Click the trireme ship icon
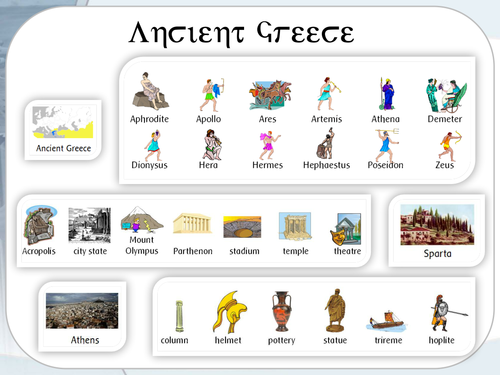Image resolution: width=500 pixels, height=375 pixels. coord(387,321)
